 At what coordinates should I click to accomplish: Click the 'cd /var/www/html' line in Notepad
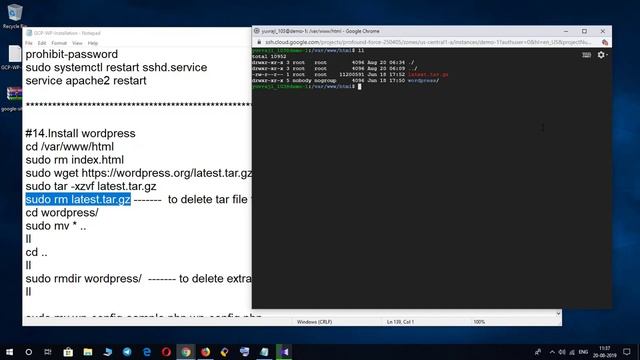pos(70,147)
